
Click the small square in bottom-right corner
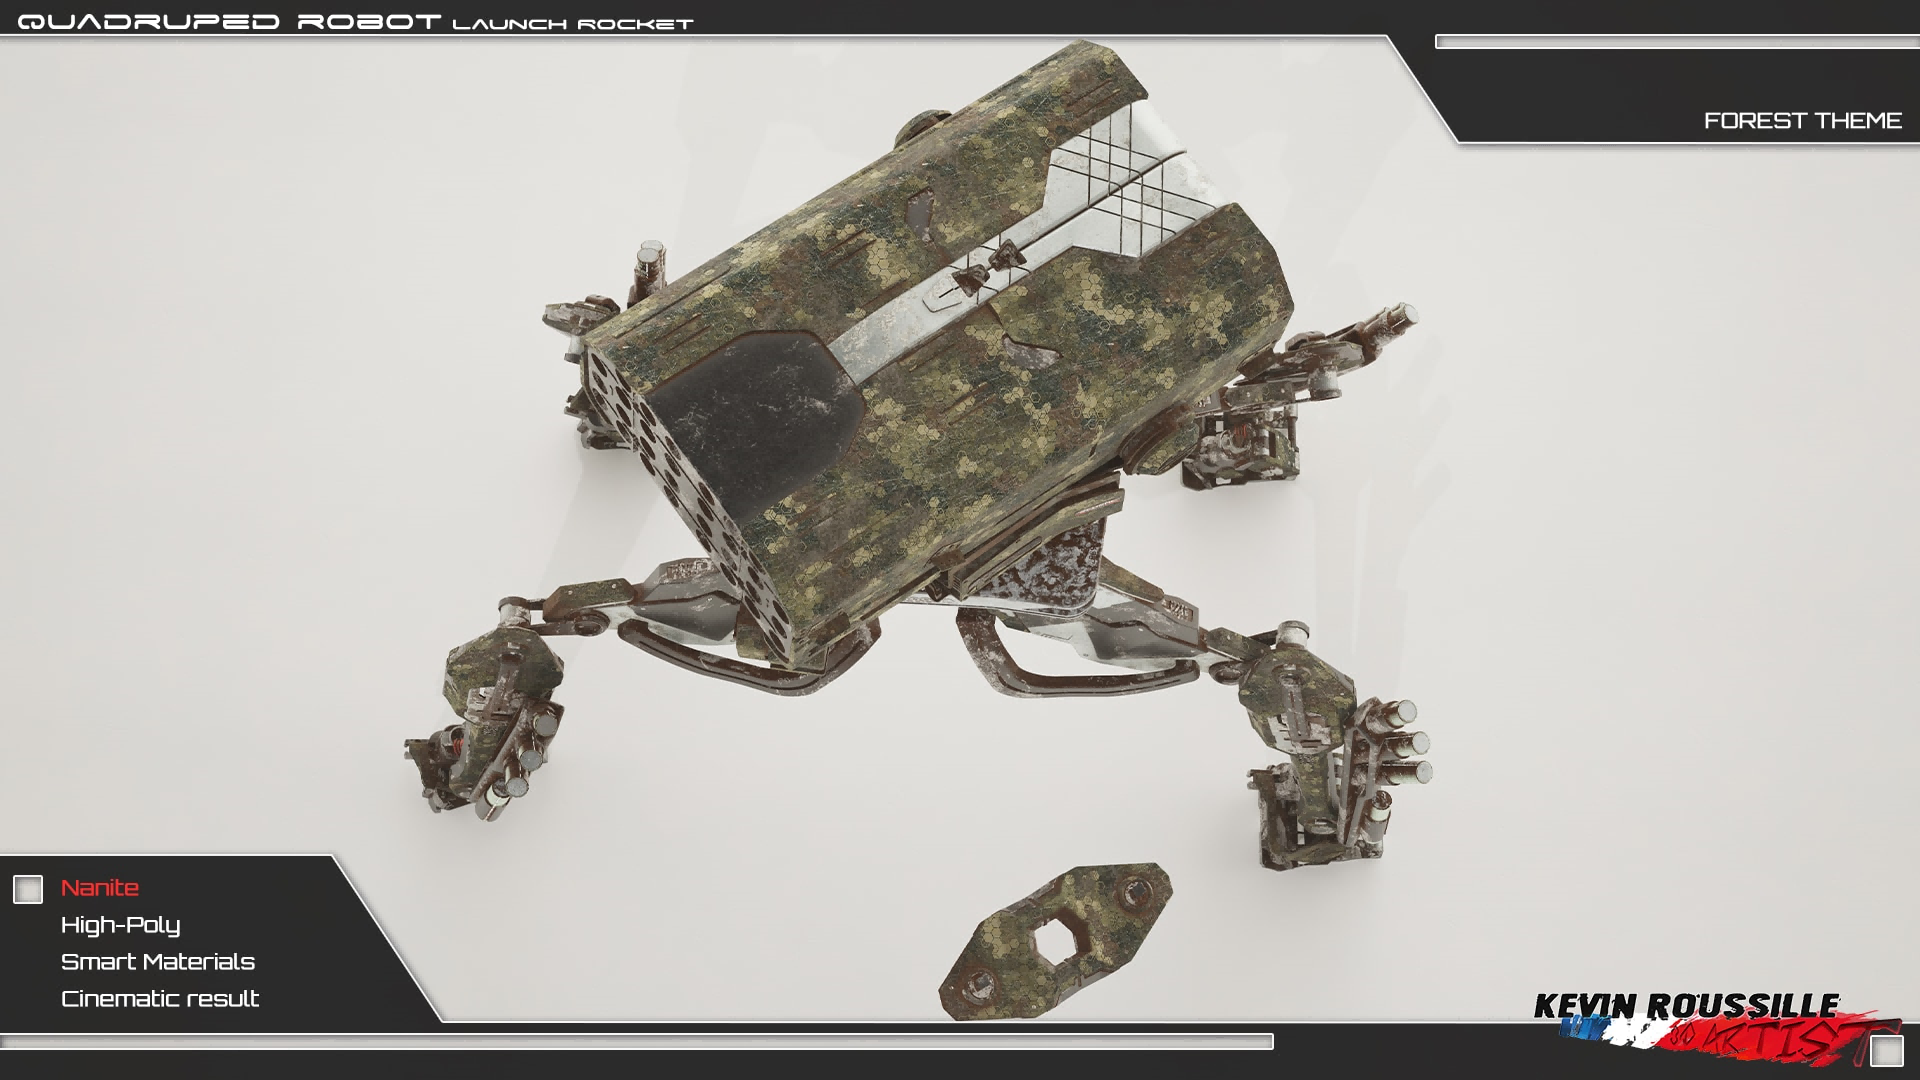tap(1886, 1051)
